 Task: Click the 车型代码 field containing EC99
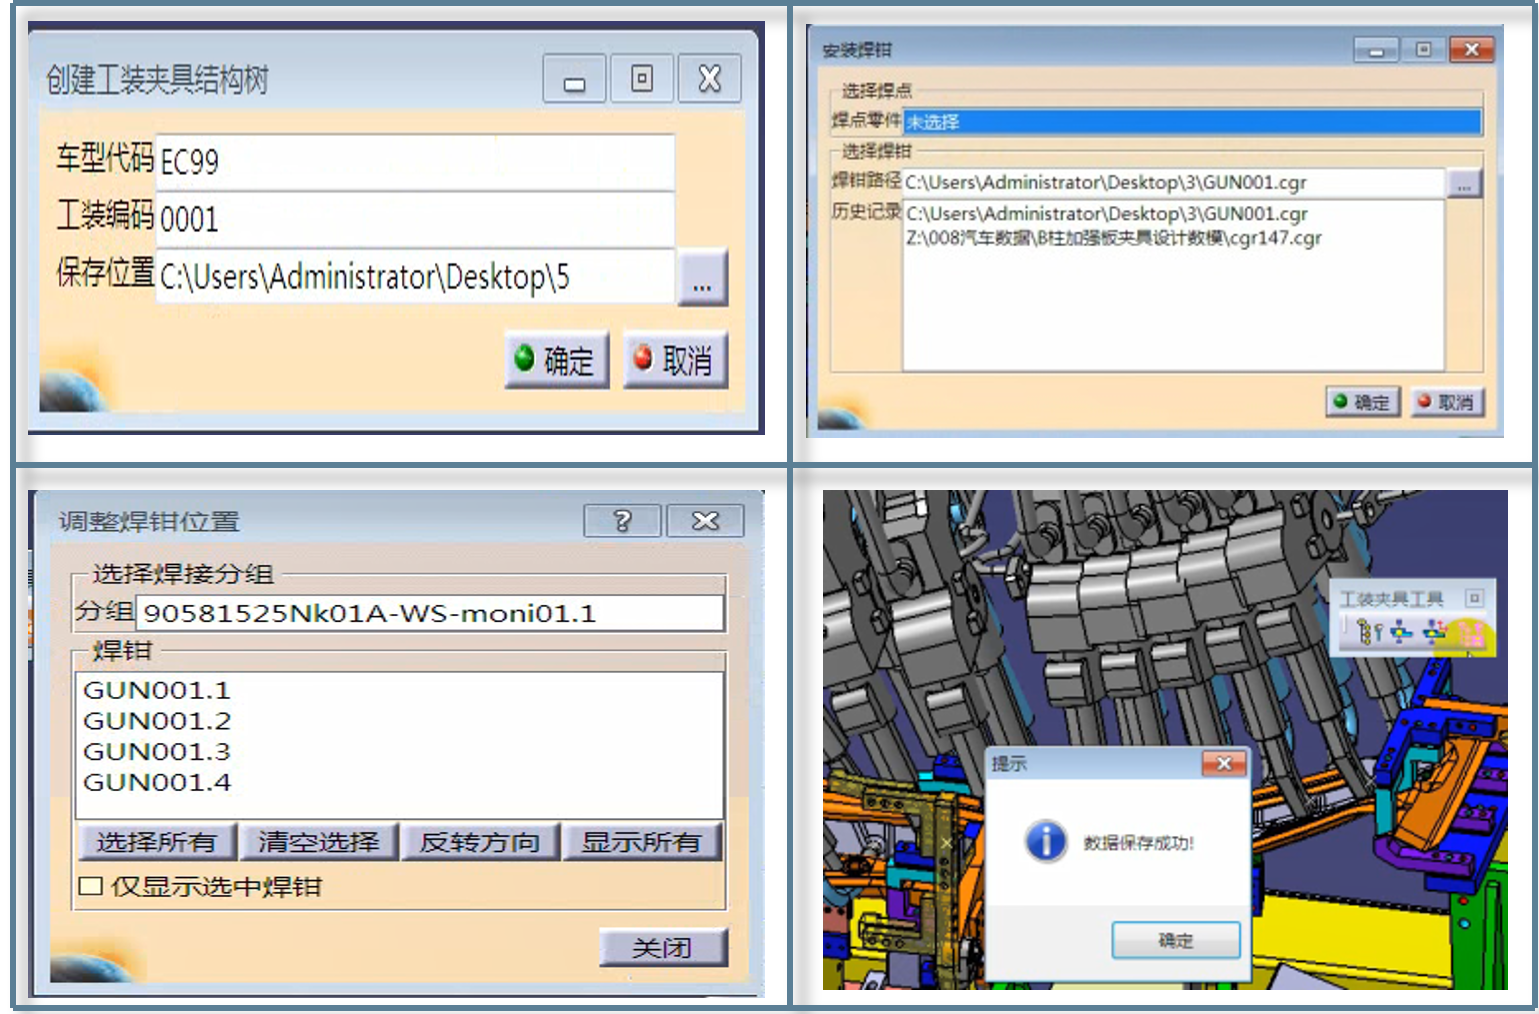click(x=415, y=162)
